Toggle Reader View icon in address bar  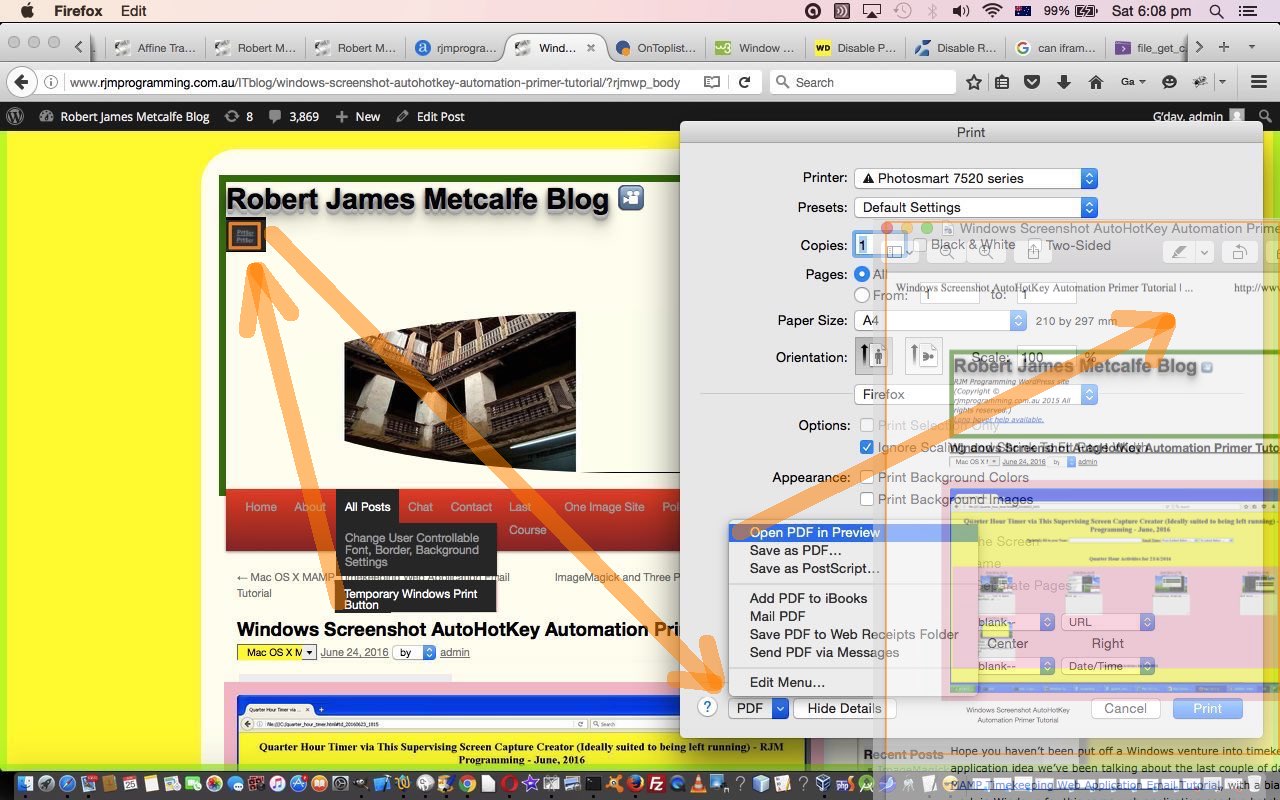pos(712,82)
